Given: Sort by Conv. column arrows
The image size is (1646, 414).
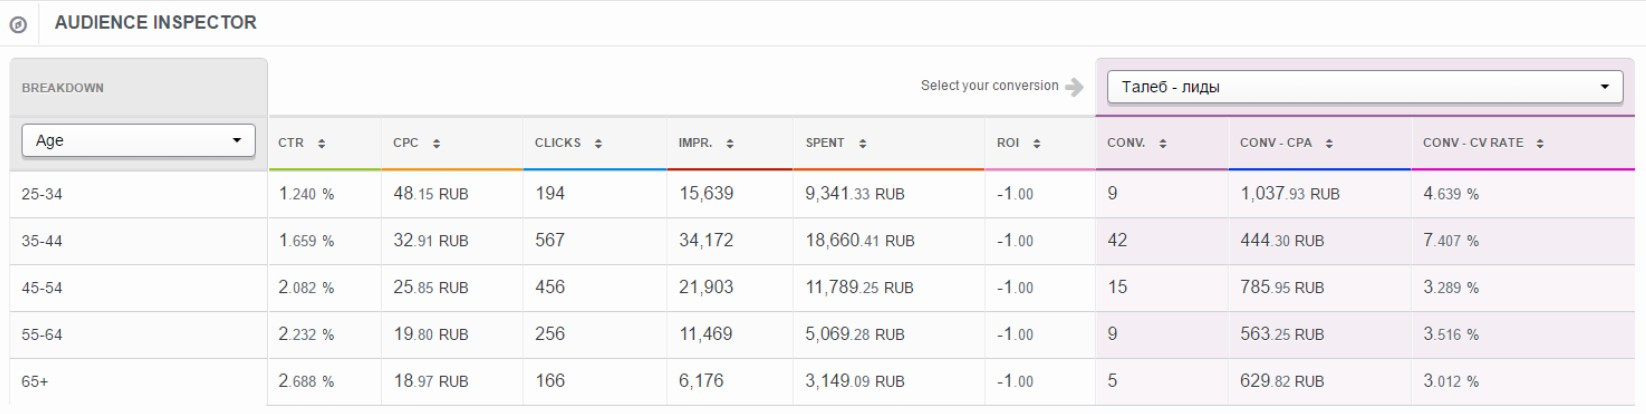Looking at the screenshot, I should 1163,144.
